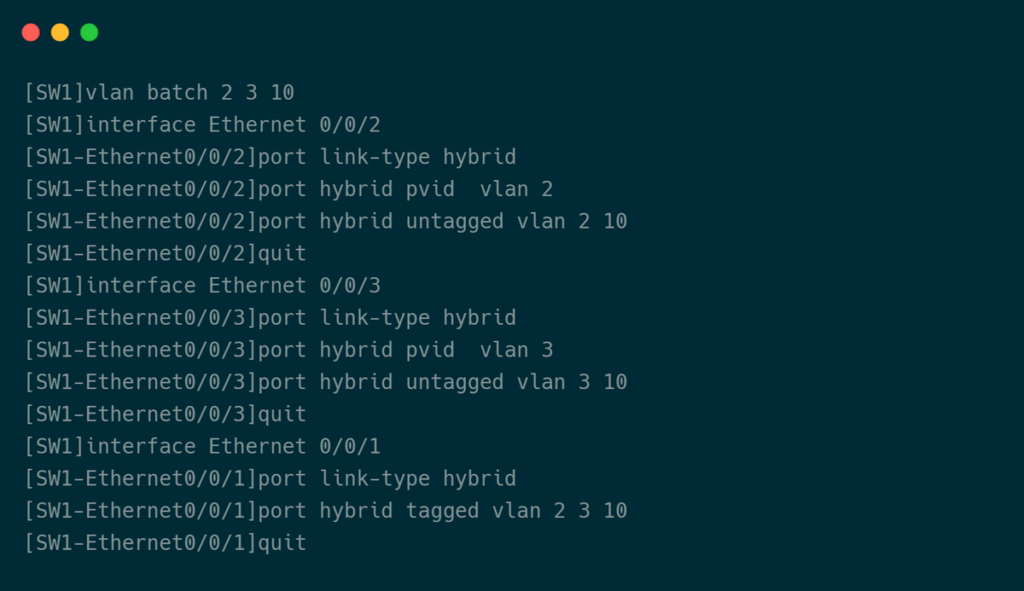The width and height of the screenshot is (1024, 591).
Task: Click "quit" on the Ethernet0/0/2 prompt
Action: (x=282, y=253)
